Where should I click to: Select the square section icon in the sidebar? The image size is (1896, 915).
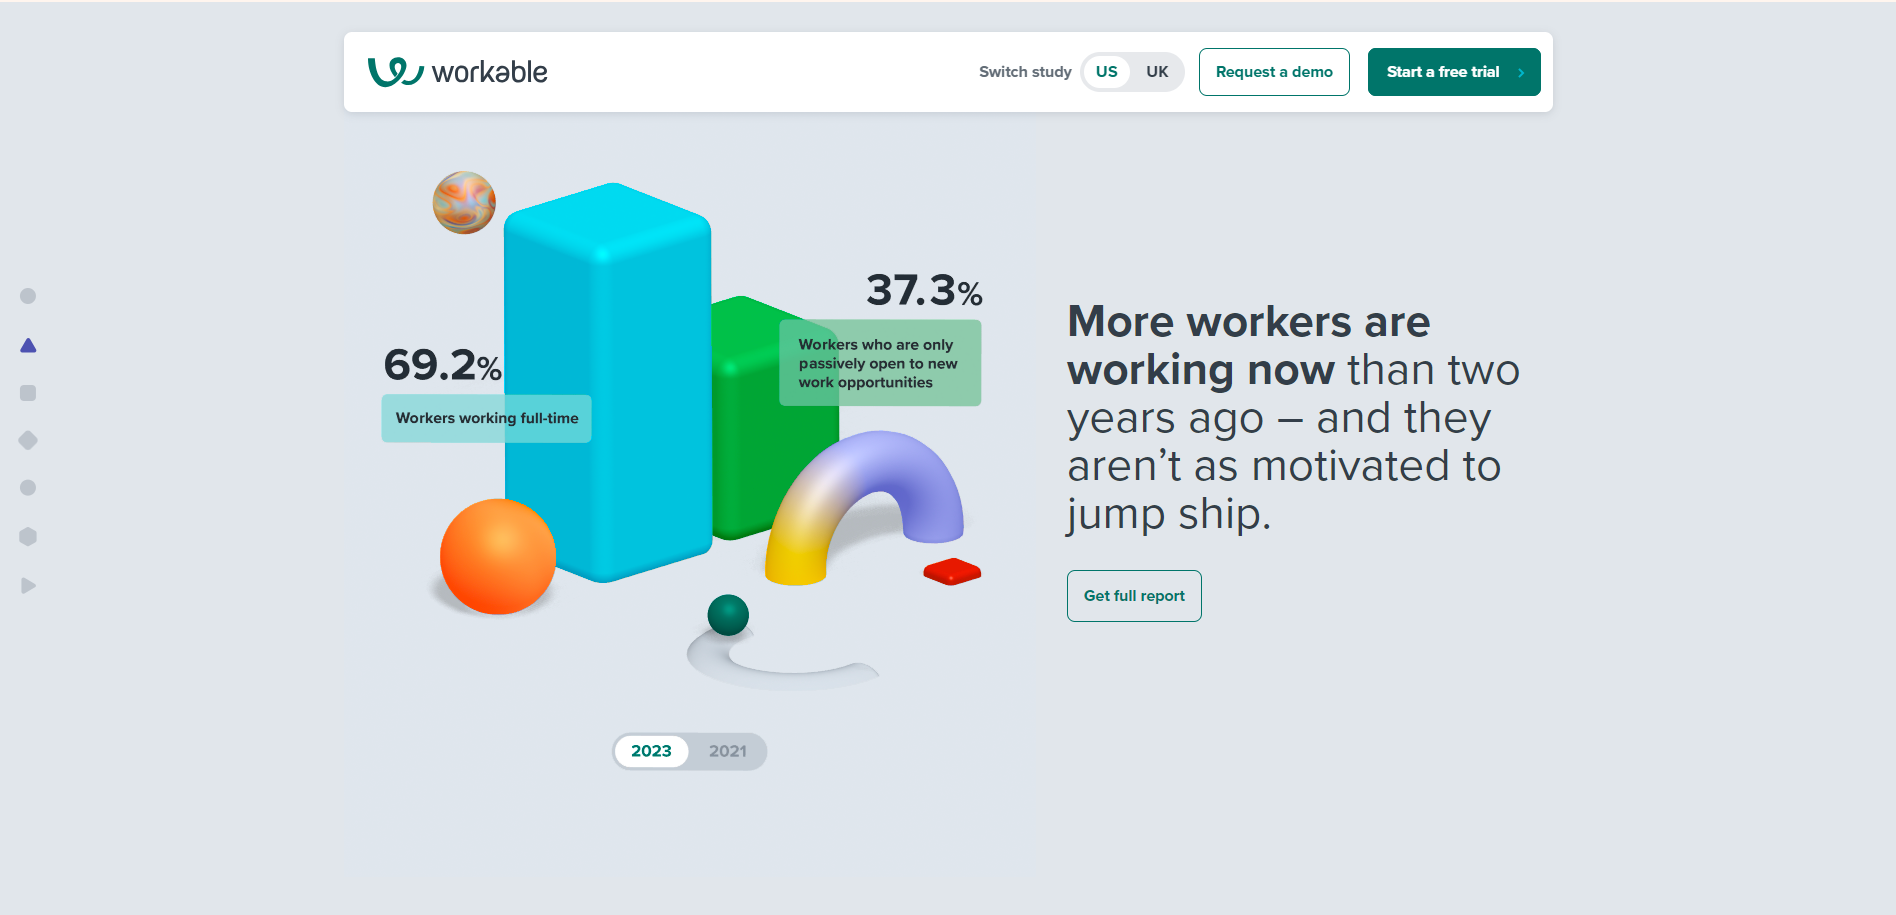(27, 392)
